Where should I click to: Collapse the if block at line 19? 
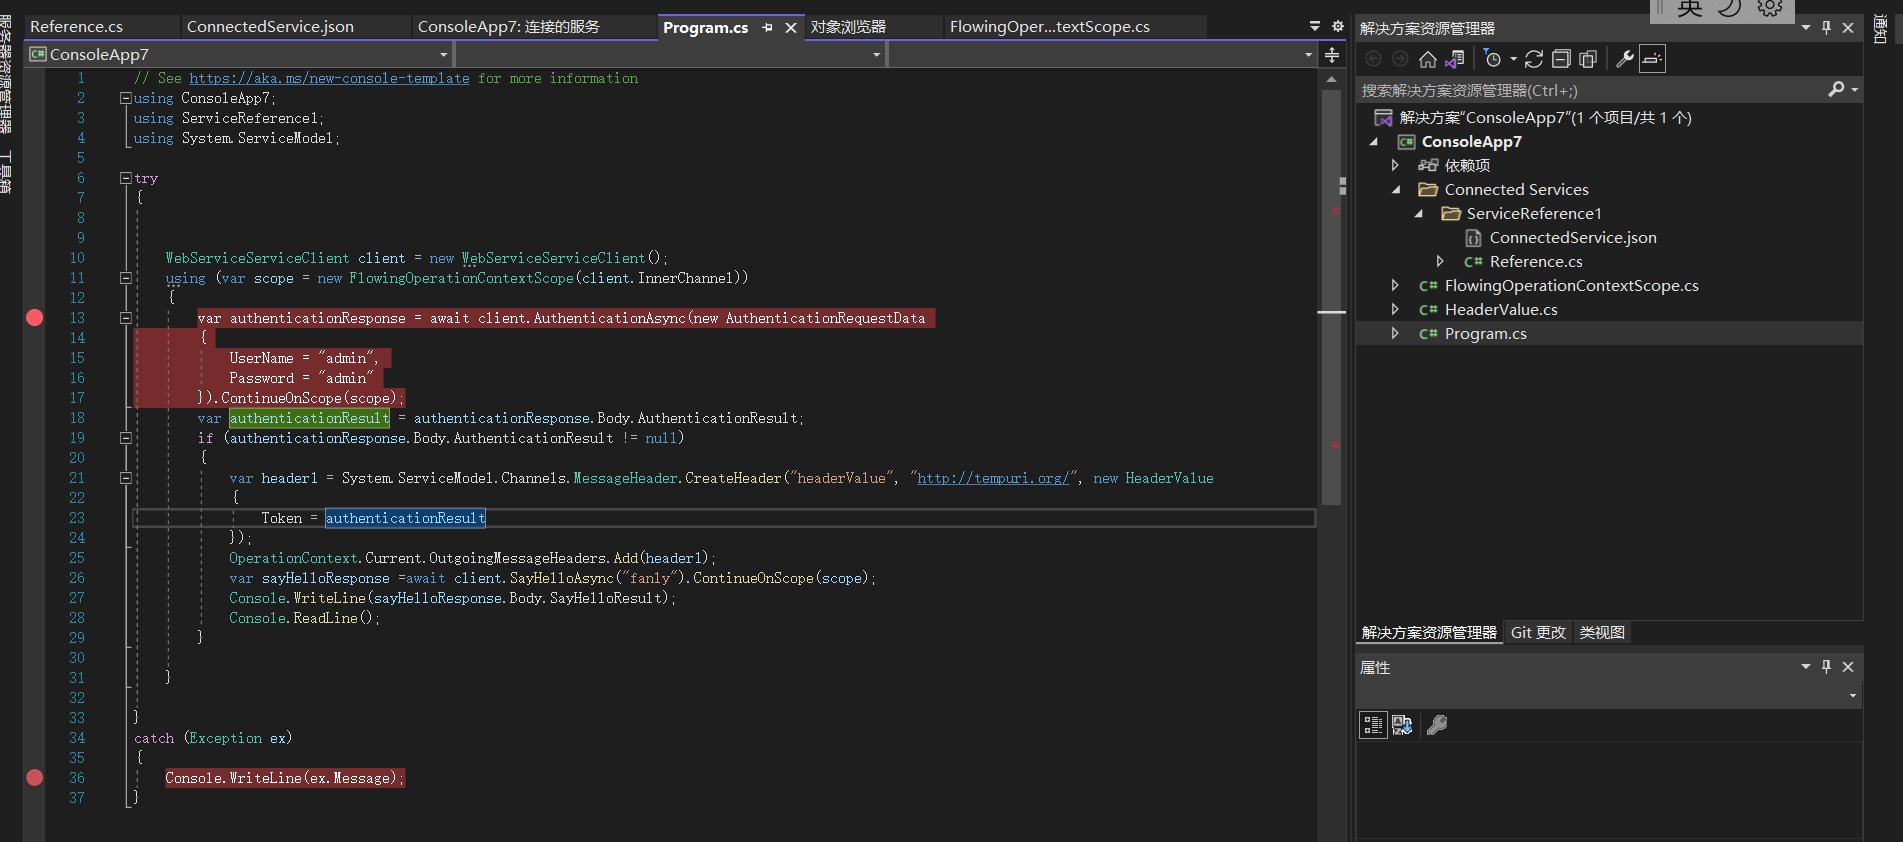126,438
